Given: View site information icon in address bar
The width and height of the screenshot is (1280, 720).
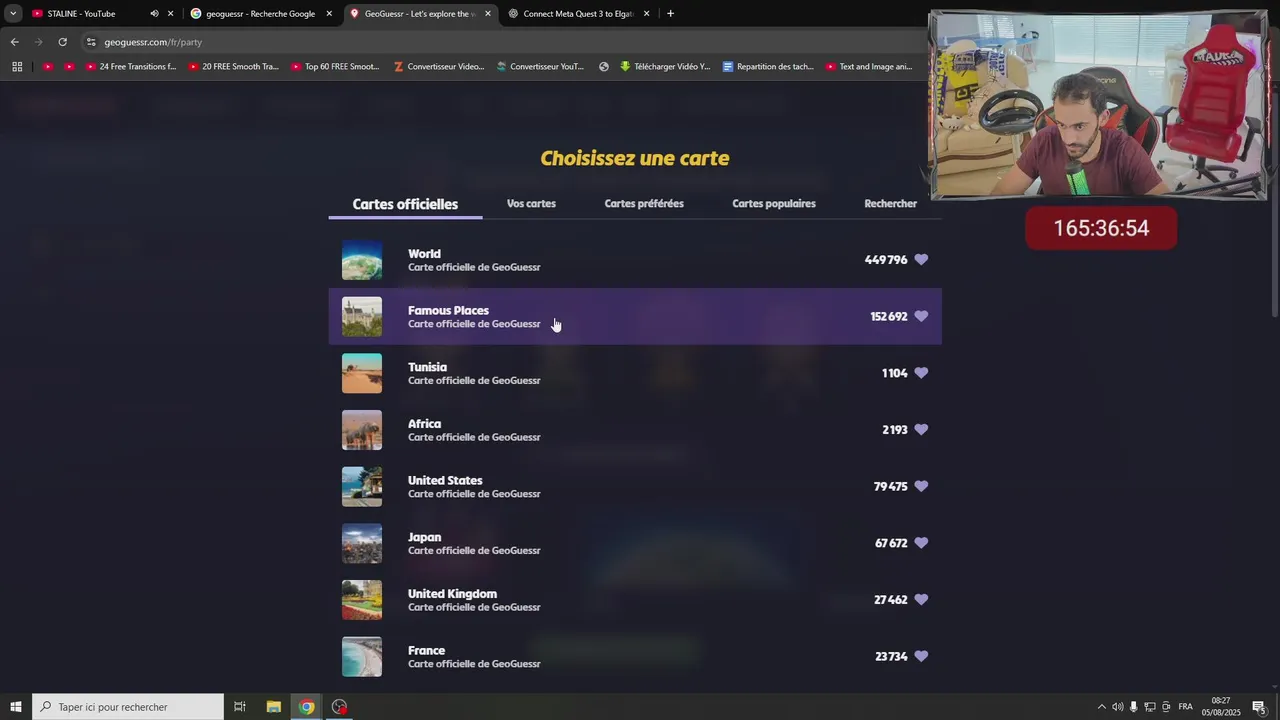Looking at the screenshot, I should click(91, 42).
